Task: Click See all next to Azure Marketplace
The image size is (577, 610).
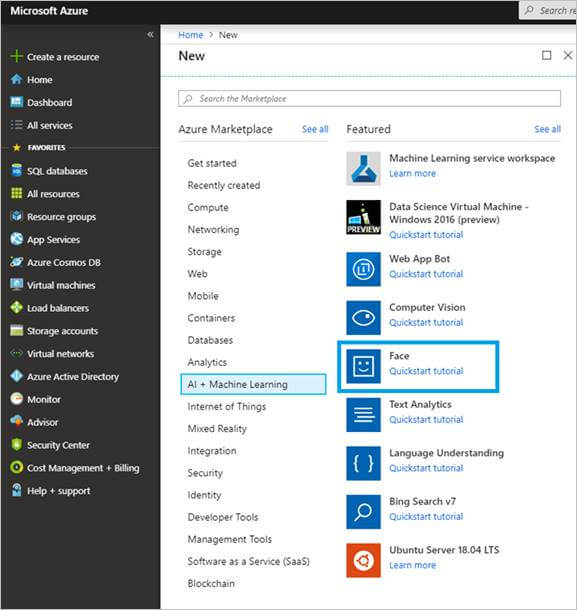Action: click(x=315, y=129)
